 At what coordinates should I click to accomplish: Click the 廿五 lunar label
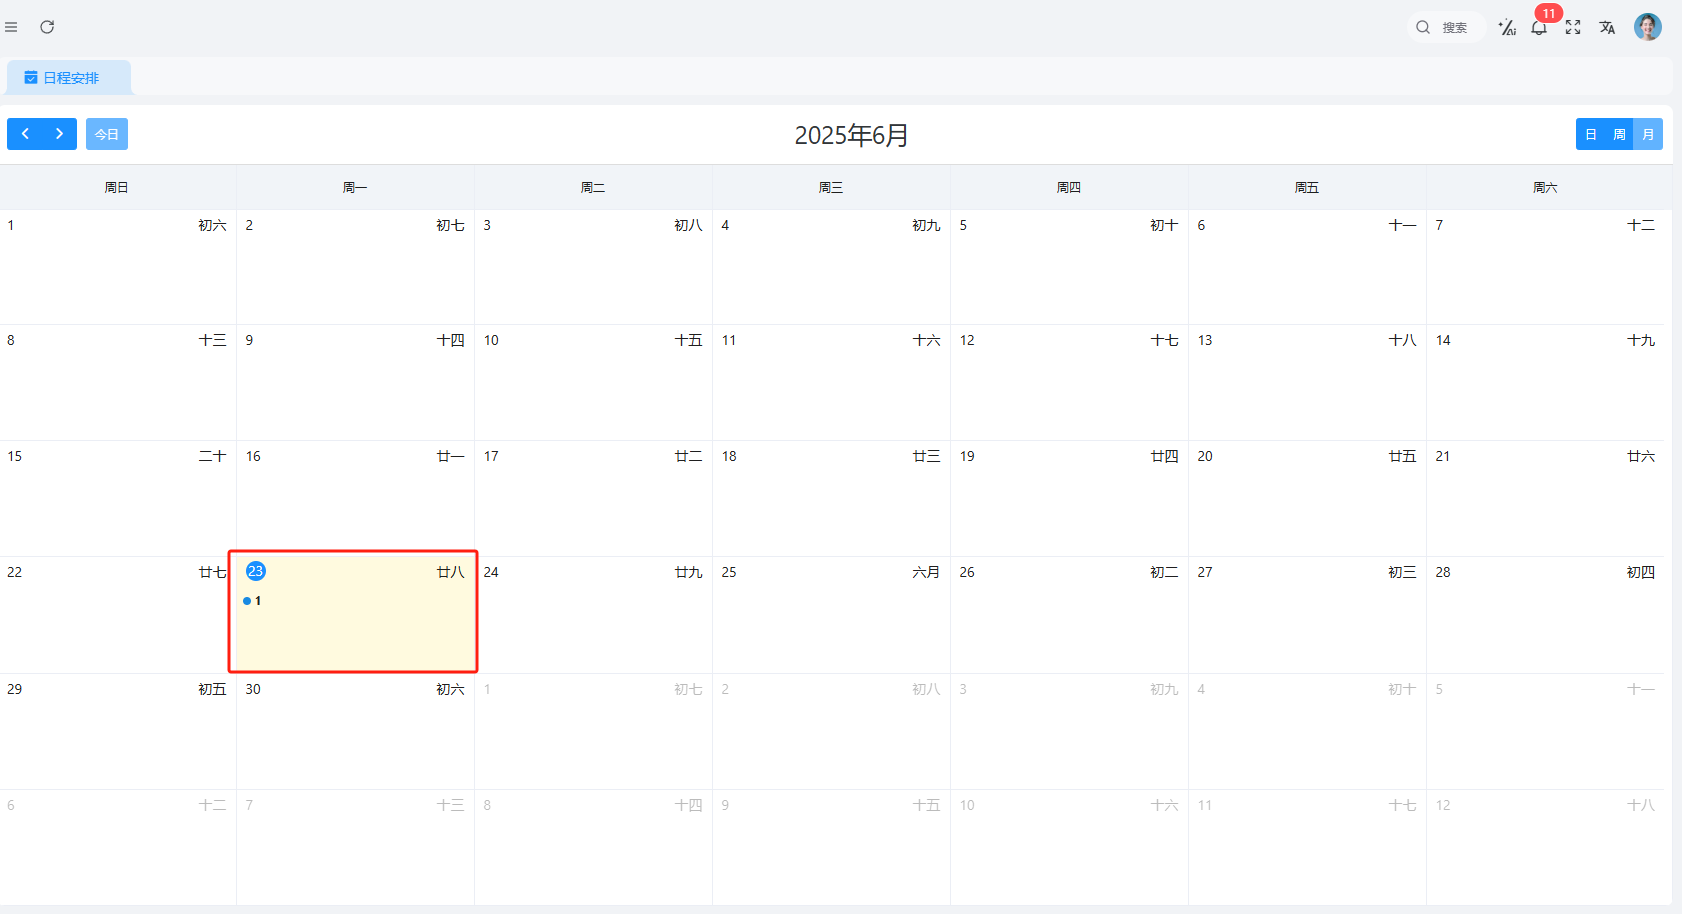(x=1402, y=456)
